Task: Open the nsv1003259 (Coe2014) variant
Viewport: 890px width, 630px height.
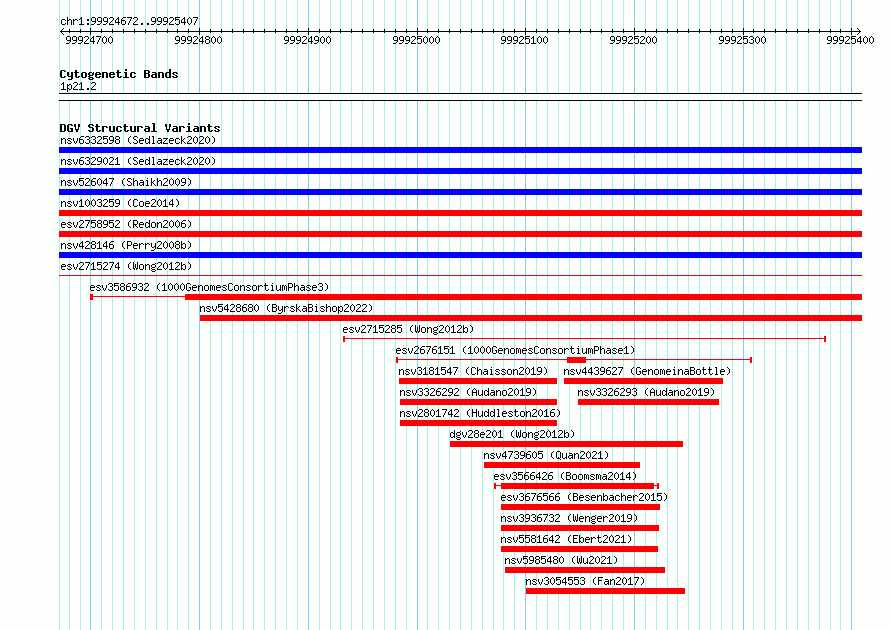Action: pyautogui.click(x=120, y=203)
